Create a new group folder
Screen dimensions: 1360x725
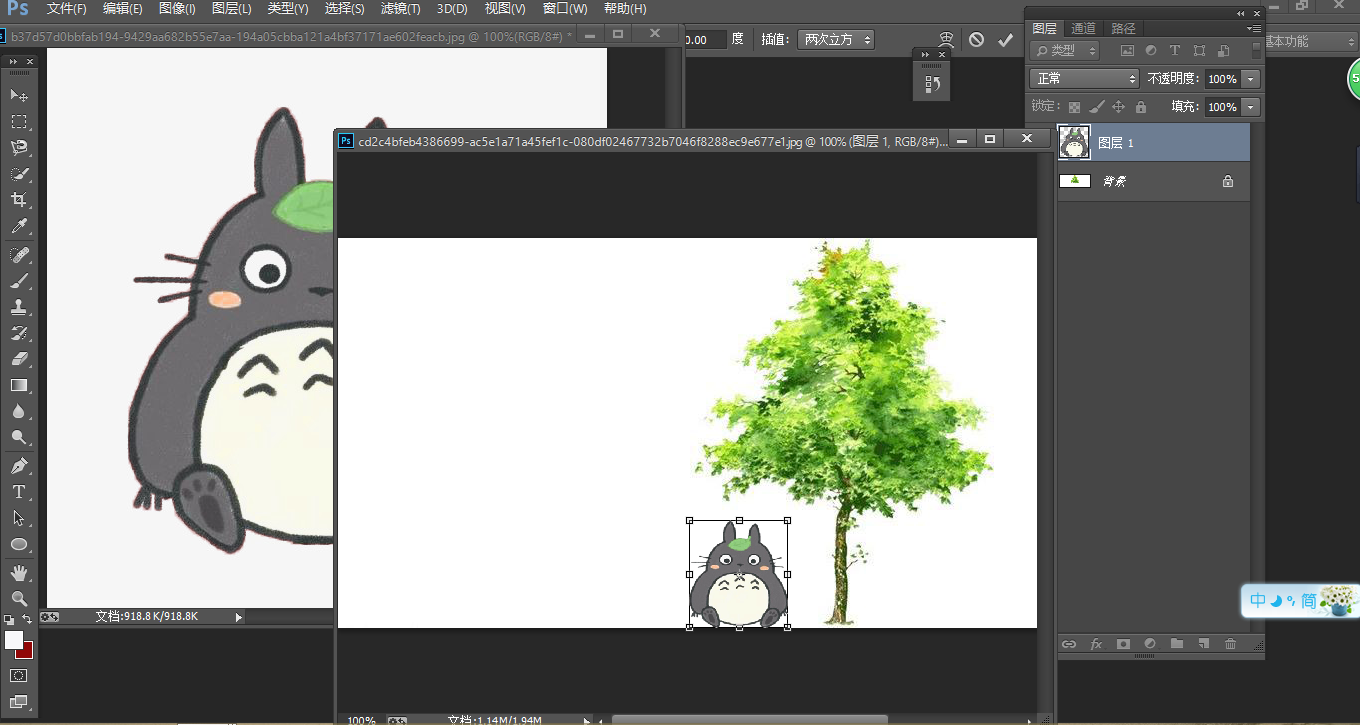pos(1177,644)
